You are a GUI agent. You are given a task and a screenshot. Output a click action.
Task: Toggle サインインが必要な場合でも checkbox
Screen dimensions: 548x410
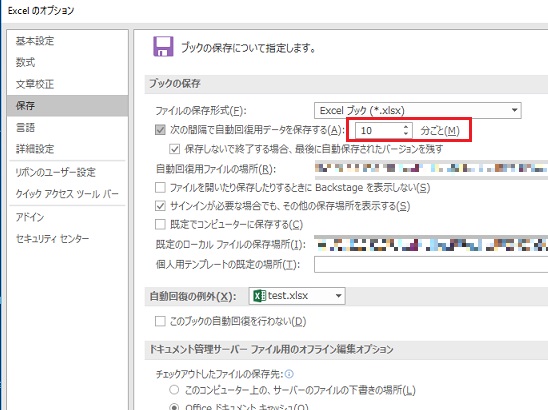(x=160, y=206)
